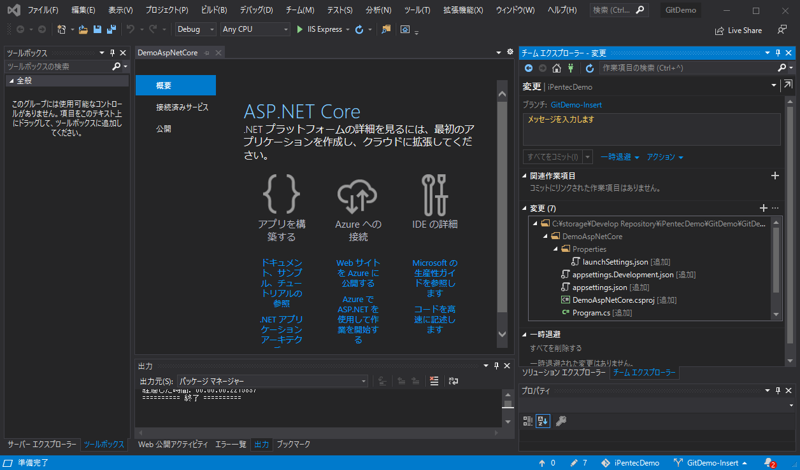This screenshot has height=470, width=800.
Task: Click the Undo toolbar icon
Action: 131,30
